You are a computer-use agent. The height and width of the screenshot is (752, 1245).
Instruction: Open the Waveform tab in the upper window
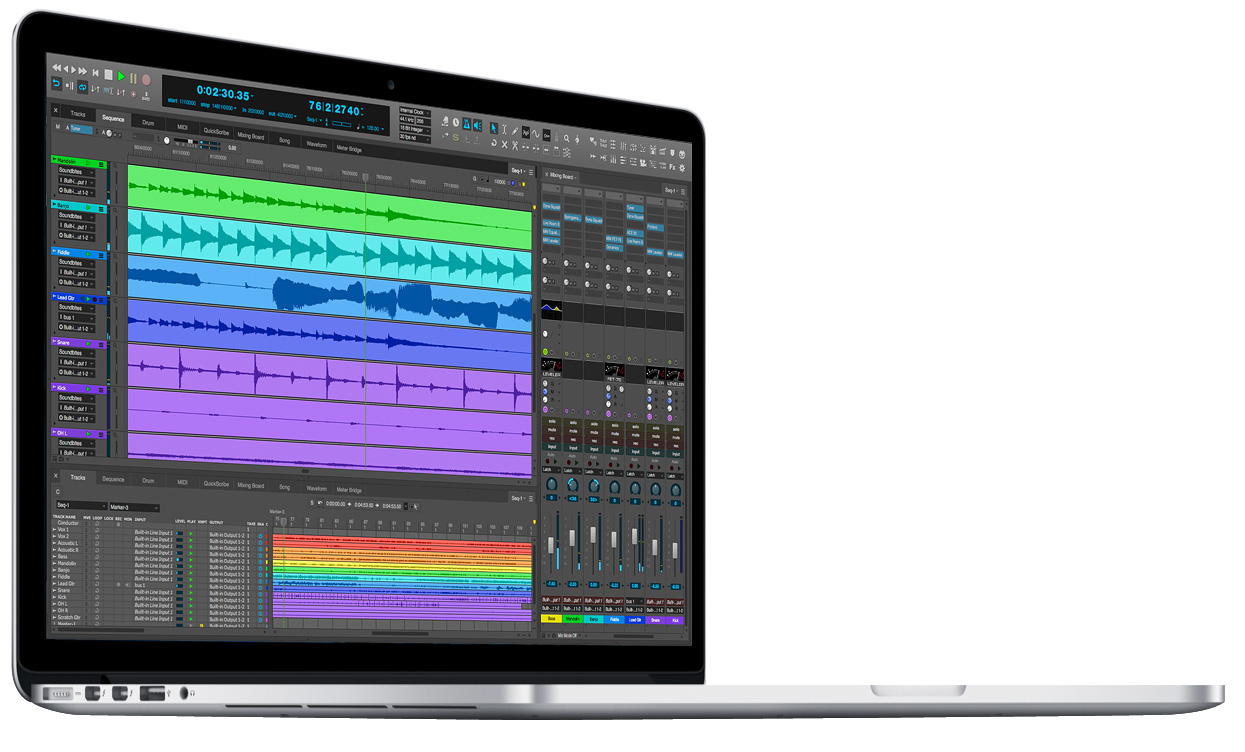pos(317,145)
